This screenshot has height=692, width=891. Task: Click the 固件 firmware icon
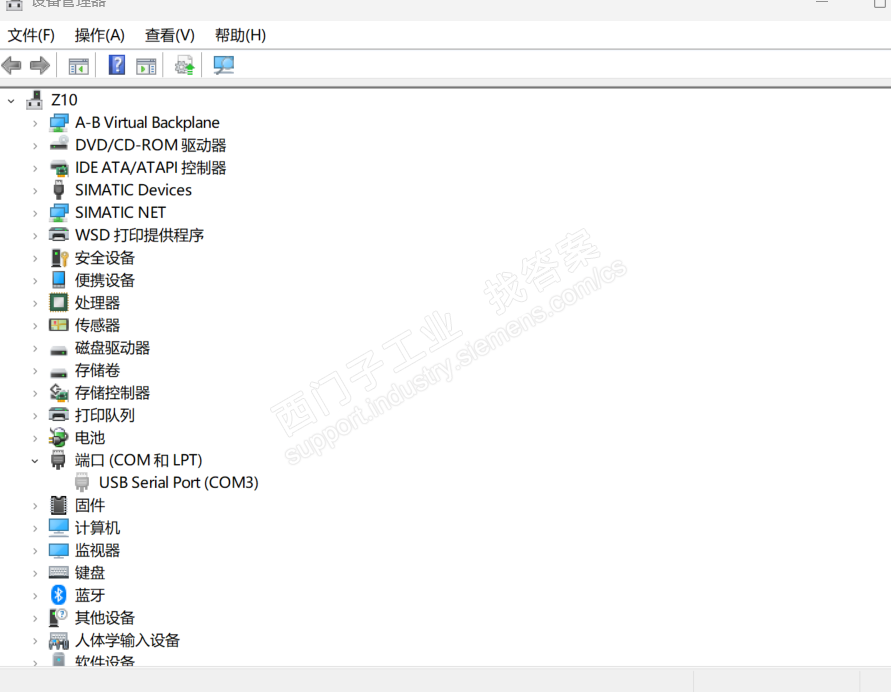pos(59,505)
